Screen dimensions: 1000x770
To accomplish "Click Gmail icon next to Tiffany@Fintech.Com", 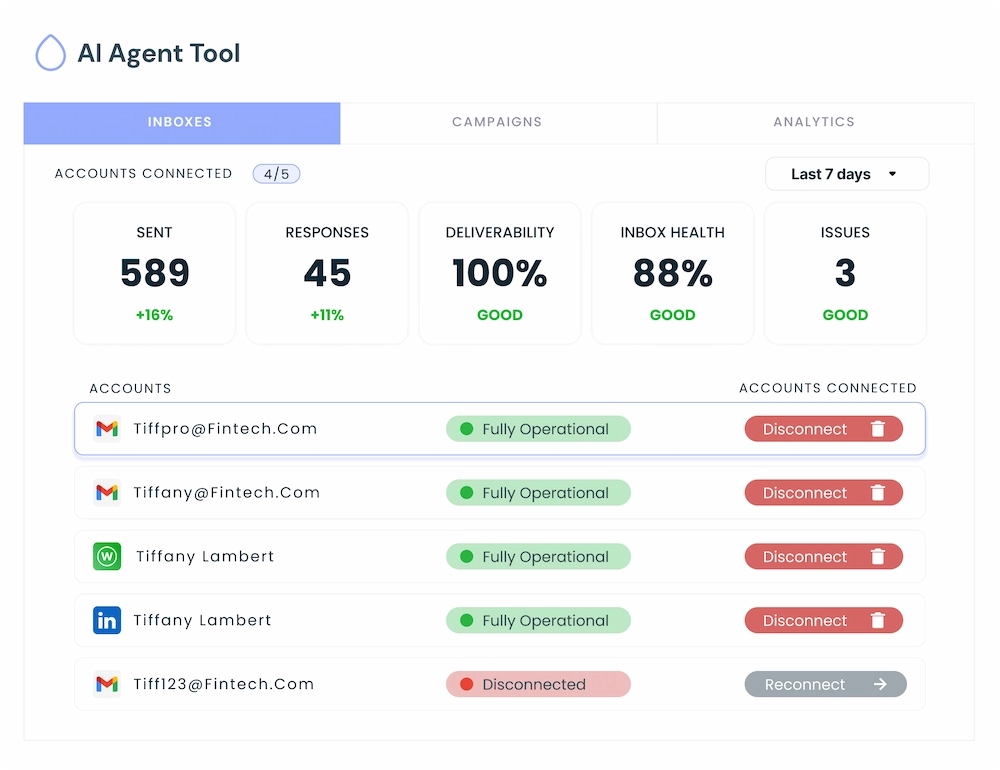I will (x=107, y=492).
